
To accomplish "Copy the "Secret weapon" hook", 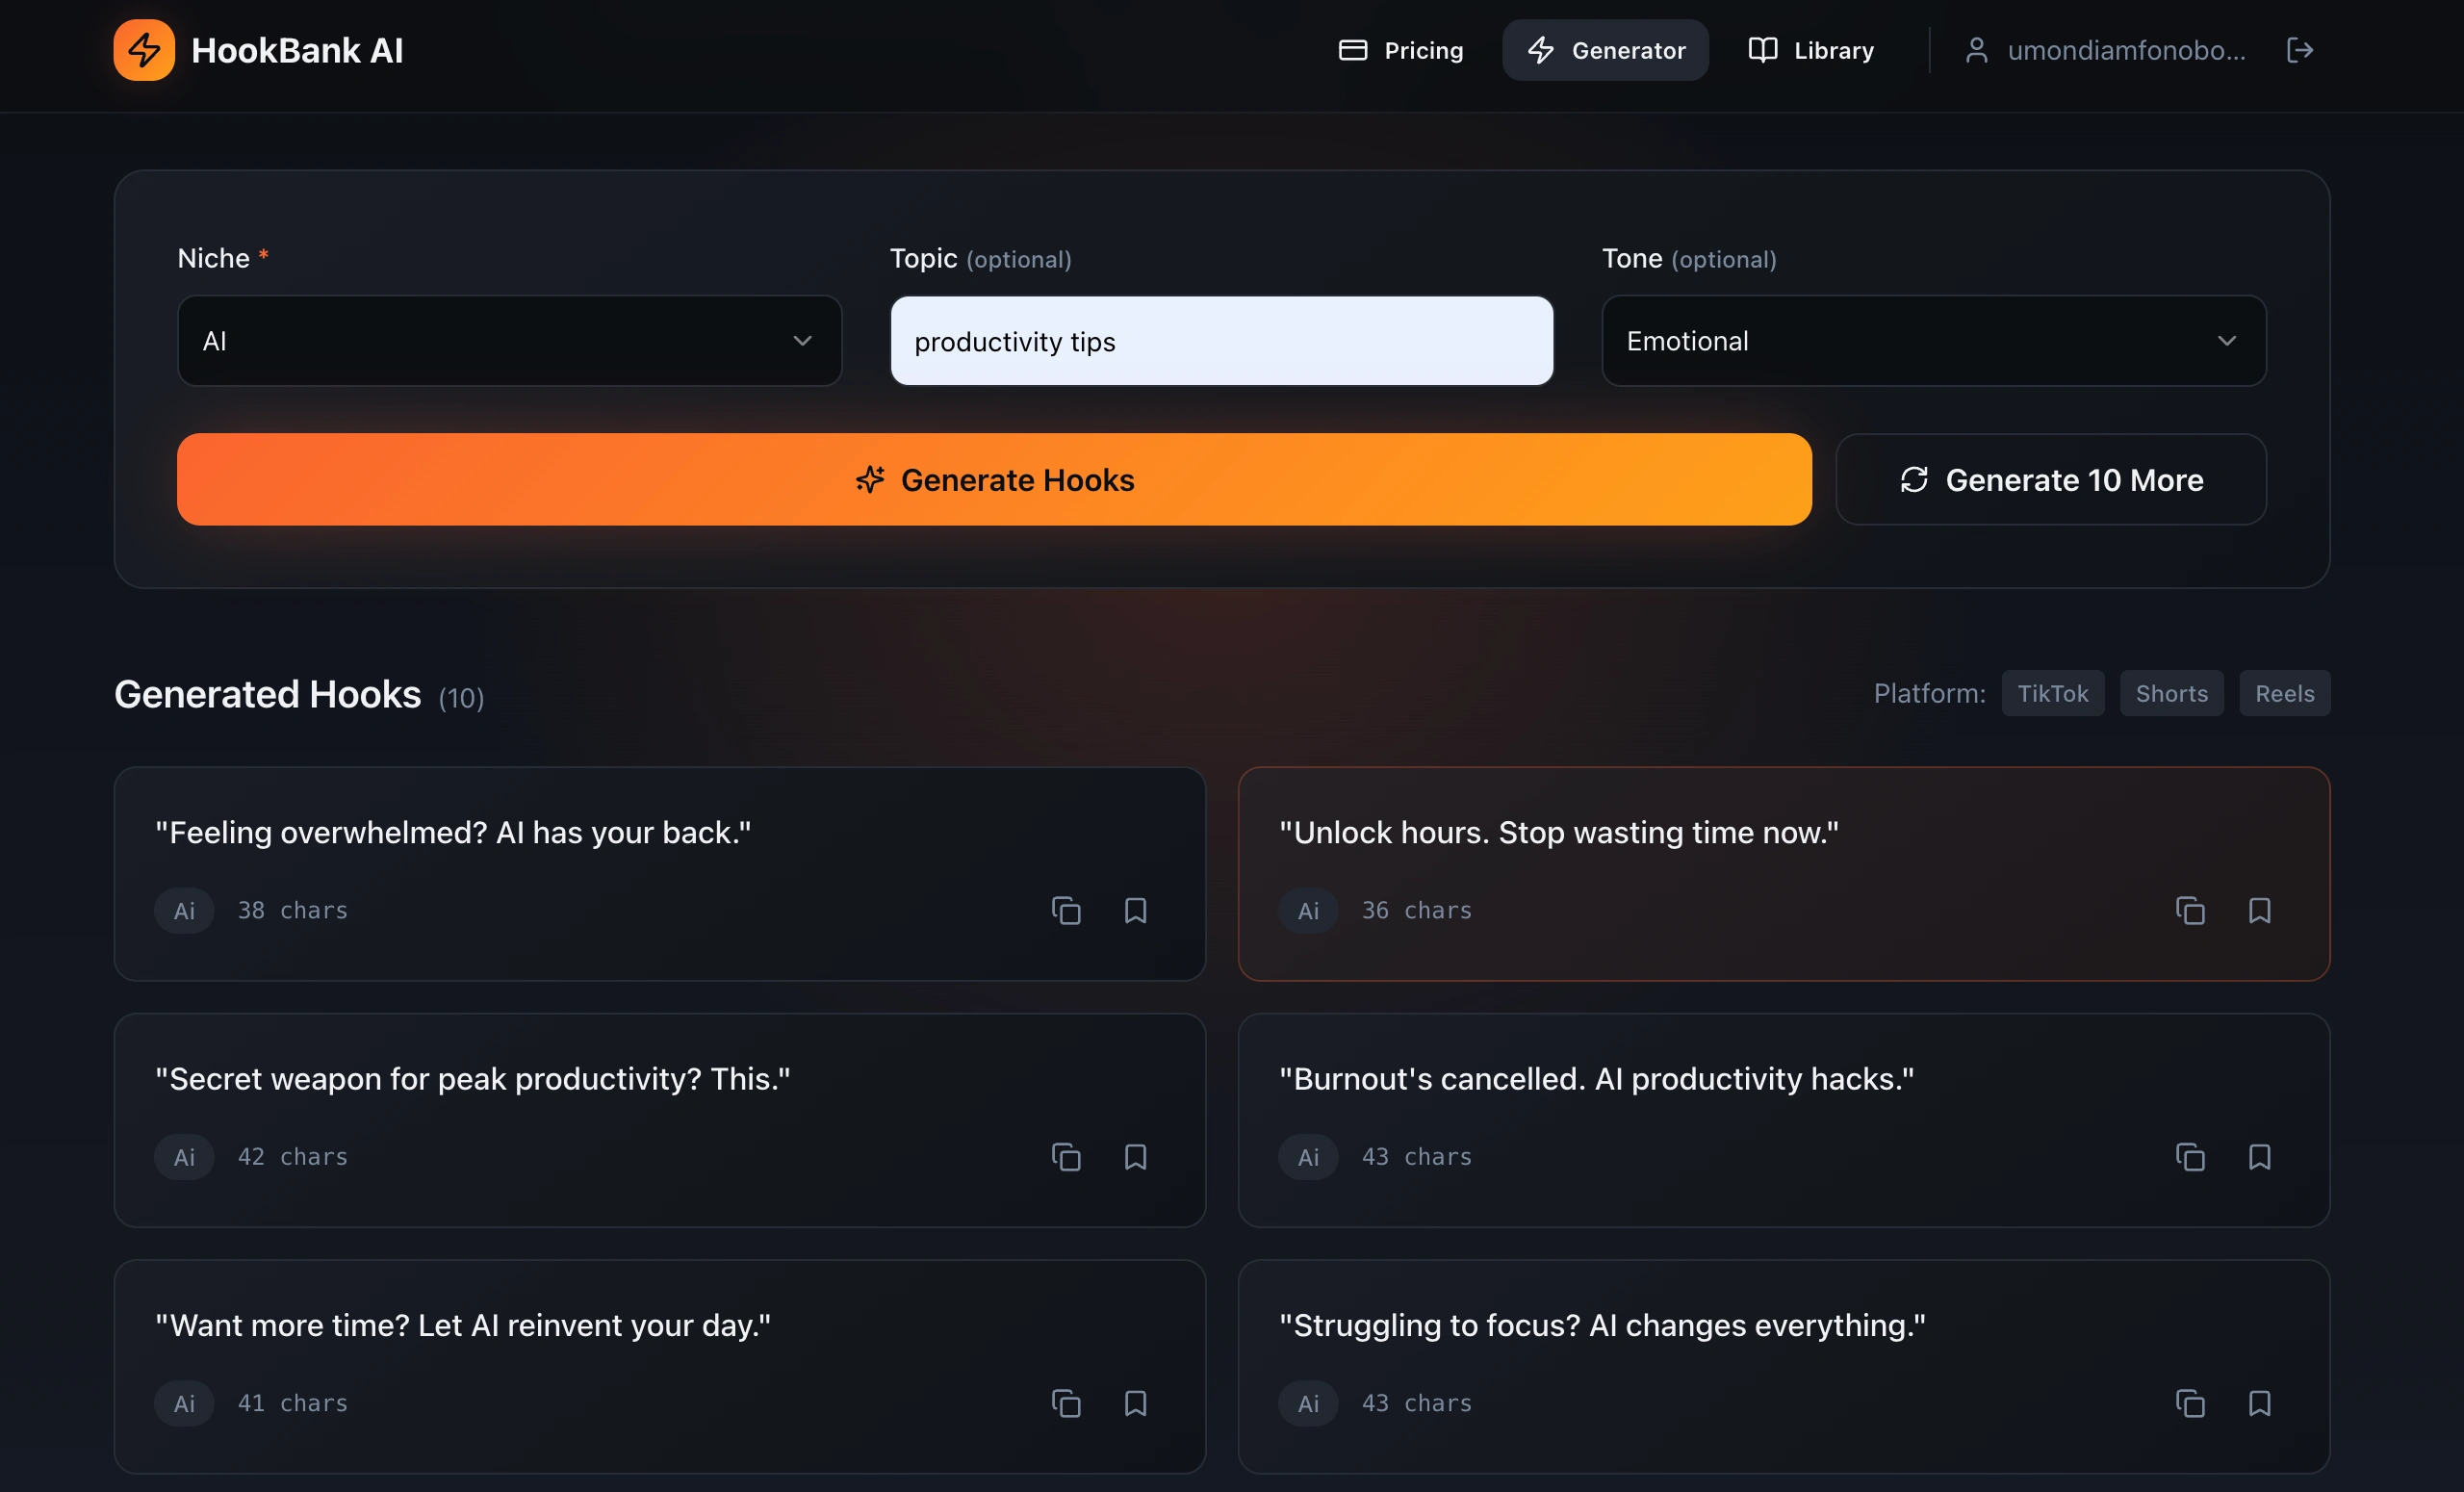I will [1066, 1157].
